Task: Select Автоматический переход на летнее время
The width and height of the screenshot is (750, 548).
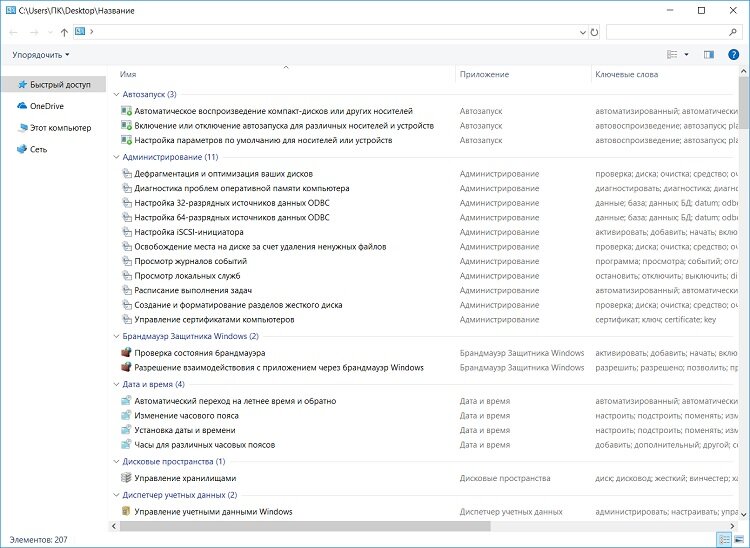Action: tap(235, 401)
